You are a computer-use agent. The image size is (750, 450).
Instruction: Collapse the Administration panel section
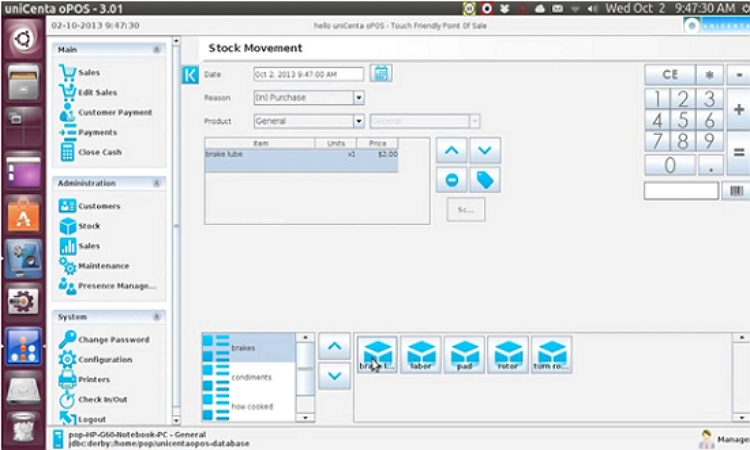(x=156, y=183)
